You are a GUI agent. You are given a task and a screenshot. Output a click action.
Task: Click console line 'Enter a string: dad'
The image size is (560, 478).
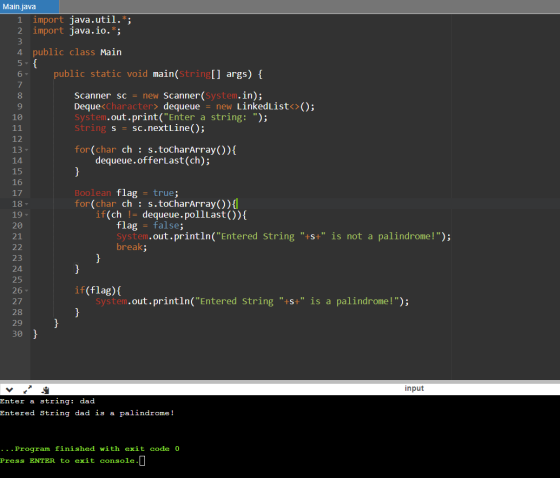48,401
